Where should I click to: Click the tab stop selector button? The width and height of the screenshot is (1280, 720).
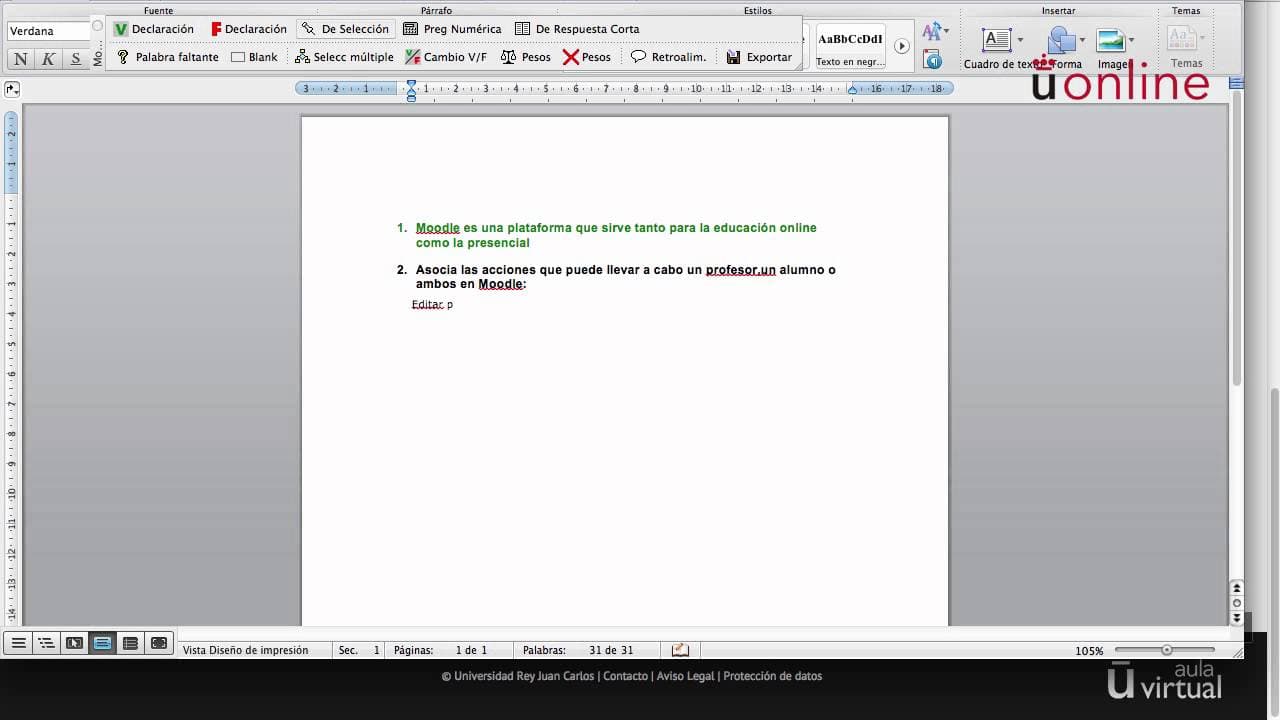(x=11, y=89)
